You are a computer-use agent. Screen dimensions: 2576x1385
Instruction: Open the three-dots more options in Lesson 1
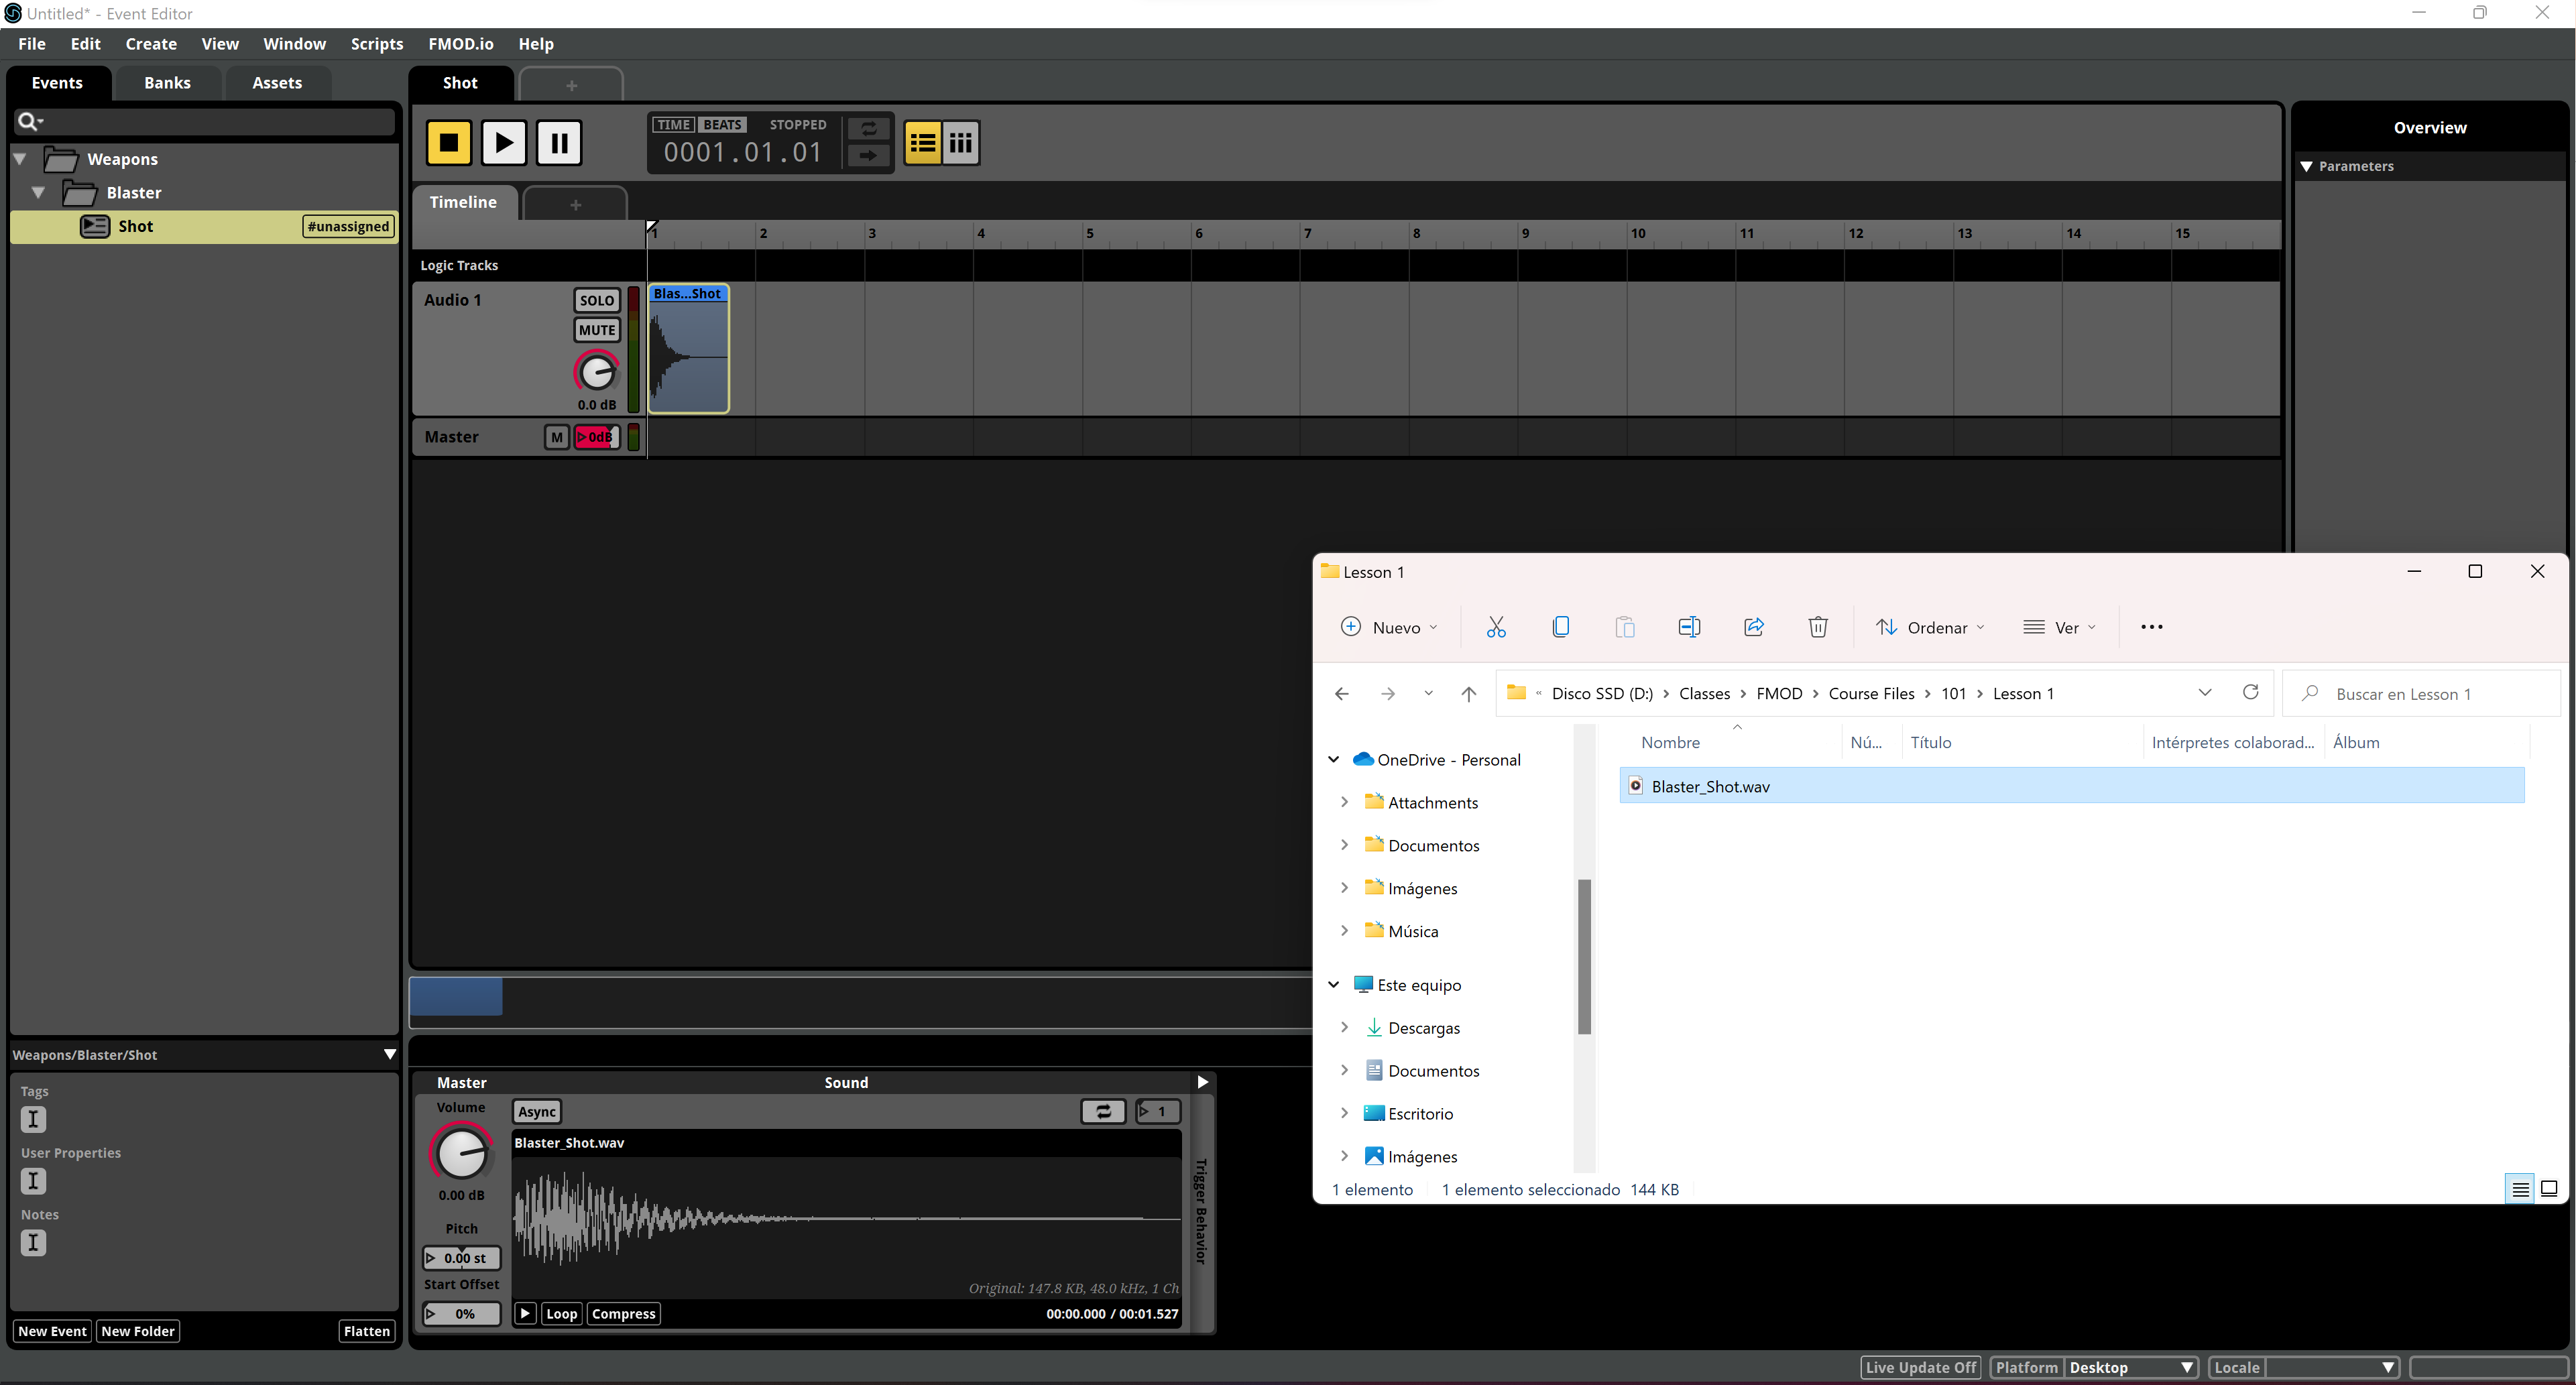click(2152, 627)
